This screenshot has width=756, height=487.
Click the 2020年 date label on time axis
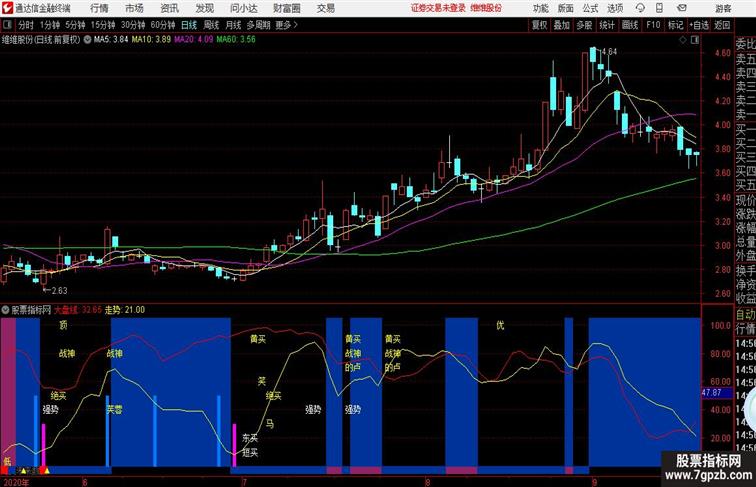(x=16, y=482)
